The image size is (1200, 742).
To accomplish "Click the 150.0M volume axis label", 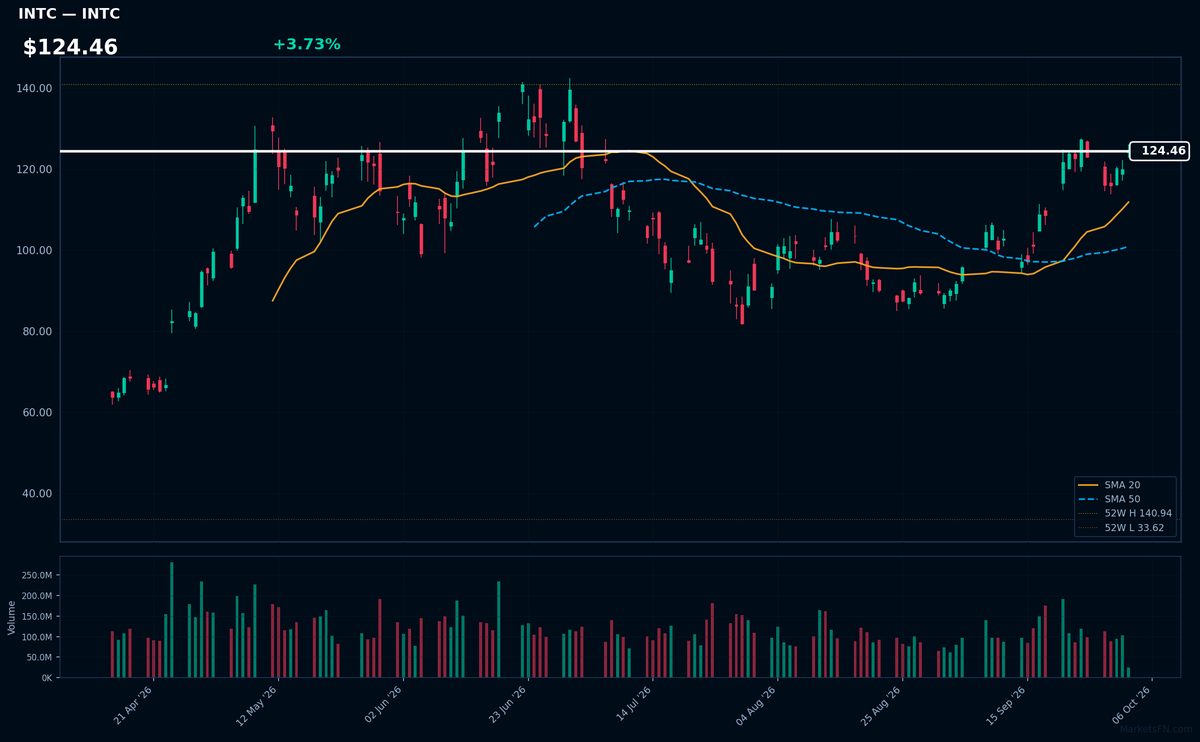I will coord(37,616).
